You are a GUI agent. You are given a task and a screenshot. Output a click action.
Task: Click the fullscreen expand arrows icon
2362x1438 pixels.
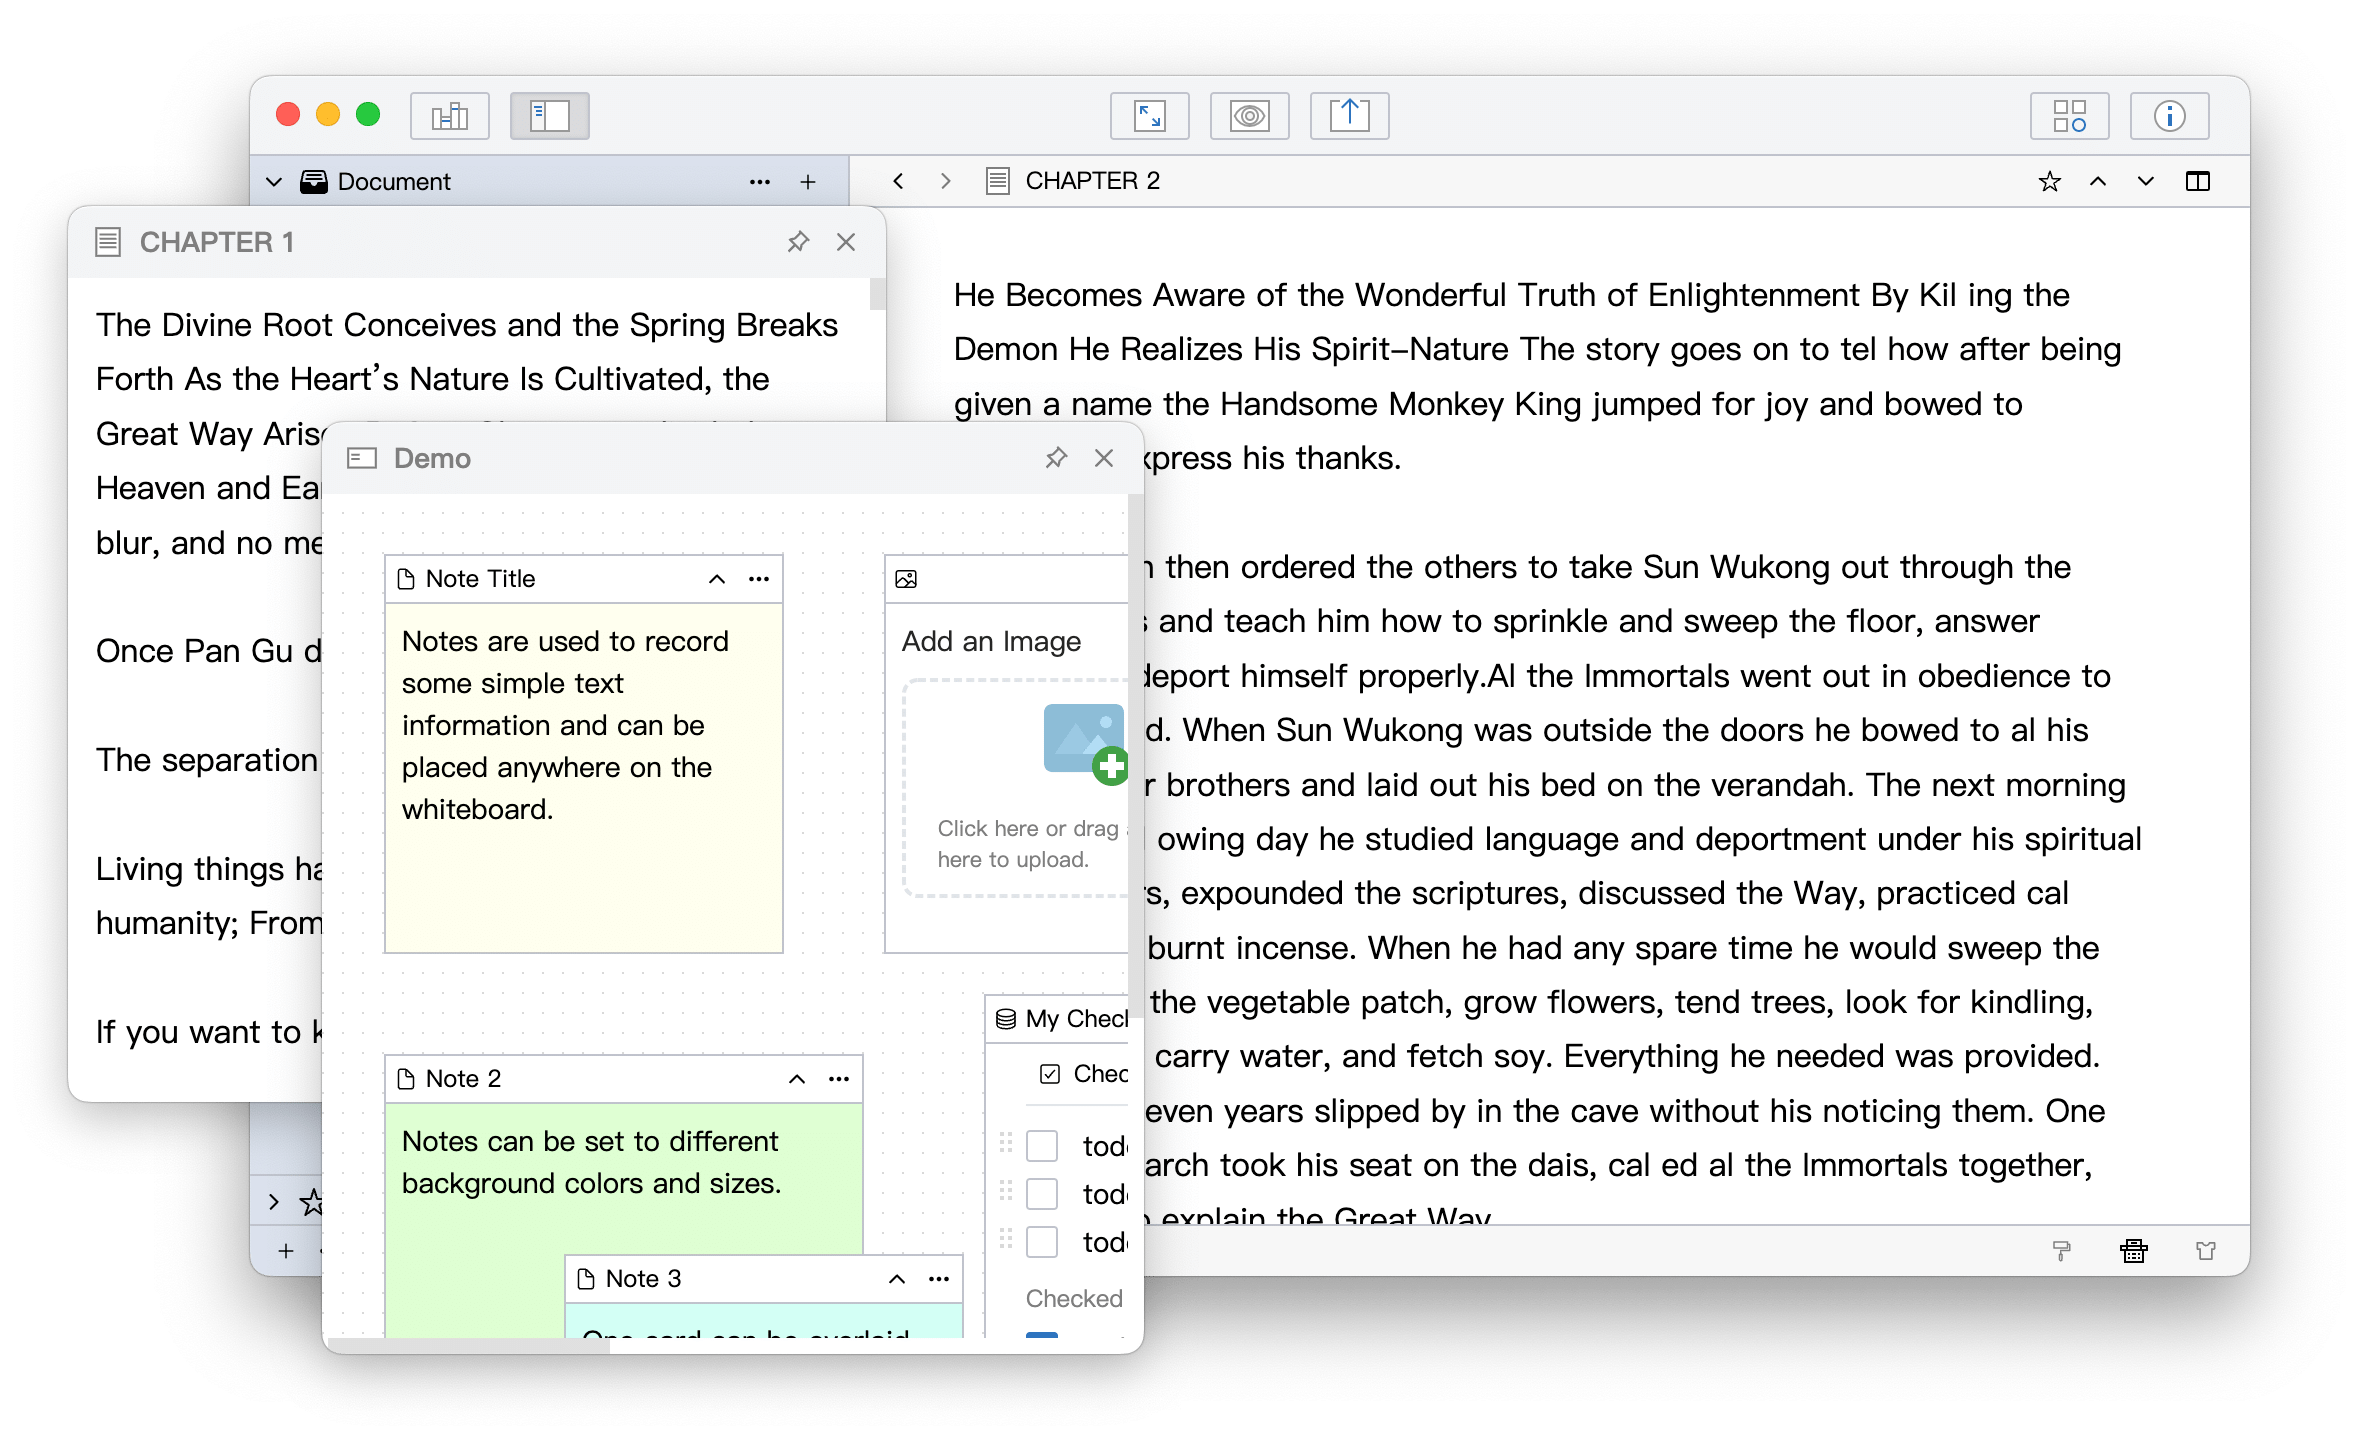tap(1149, 116)
